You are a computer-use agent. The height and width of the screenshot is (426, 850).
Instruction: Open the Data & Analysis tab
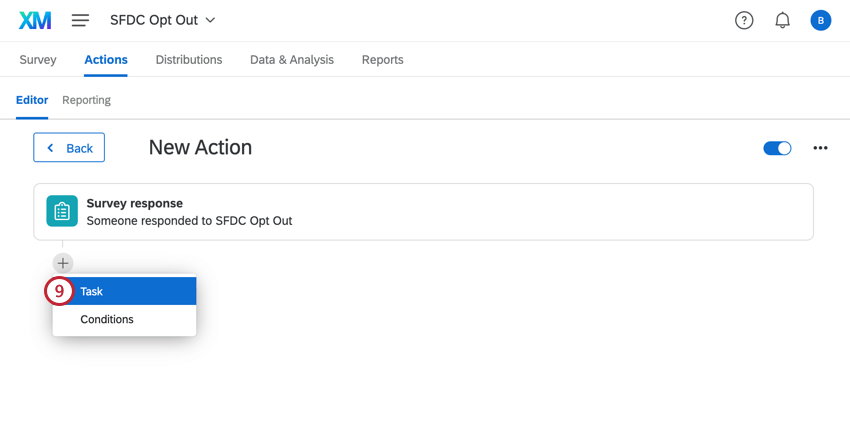click(x=292, y=60)
